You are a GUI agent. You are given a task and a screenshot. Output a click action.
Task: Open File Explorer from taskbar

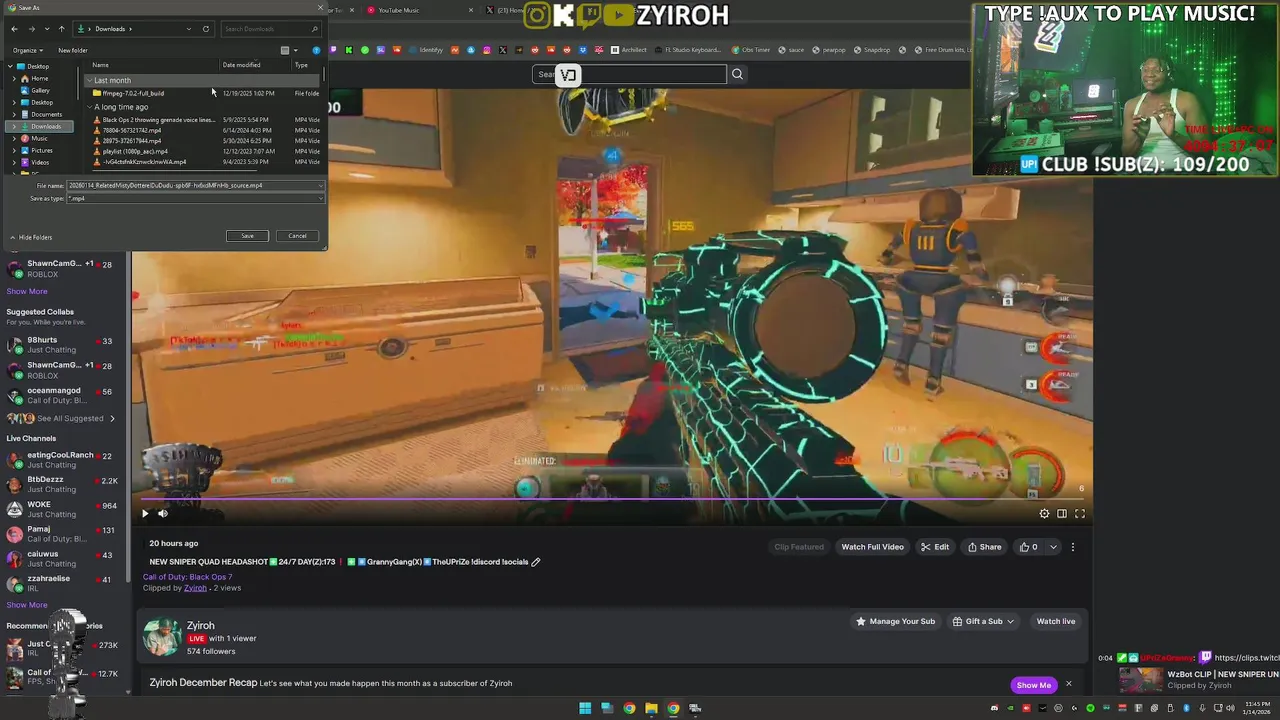(x=651, y=709)
